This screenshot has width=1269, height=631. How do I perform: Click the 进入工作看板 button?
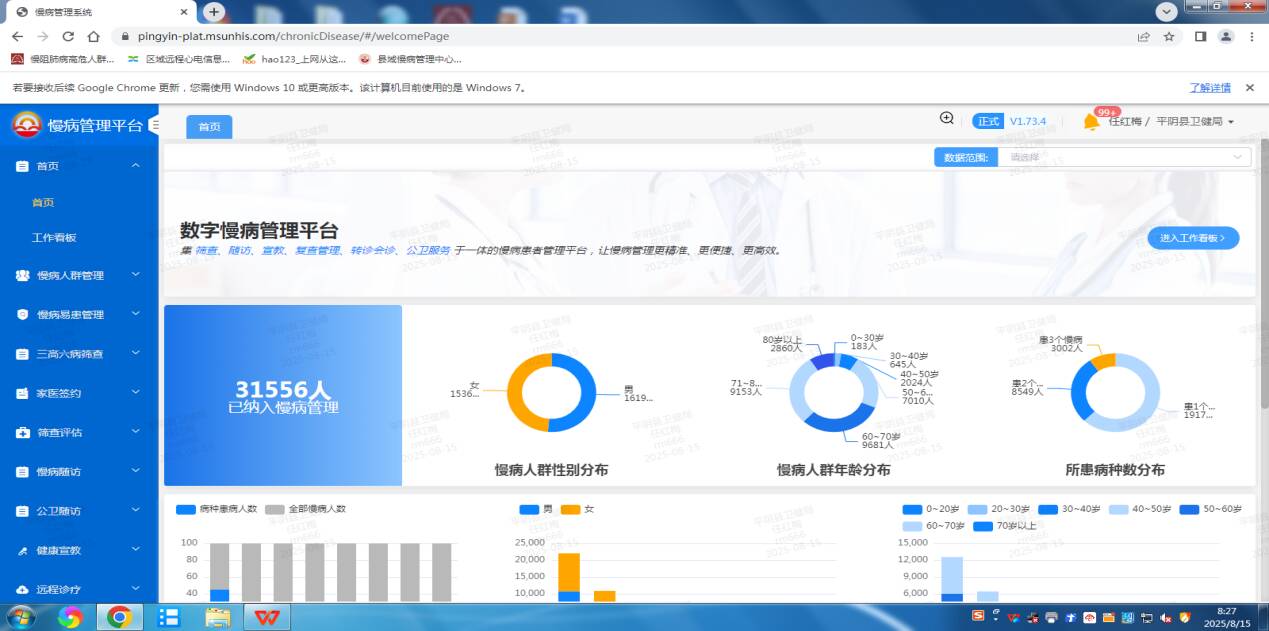point(1193,238)
